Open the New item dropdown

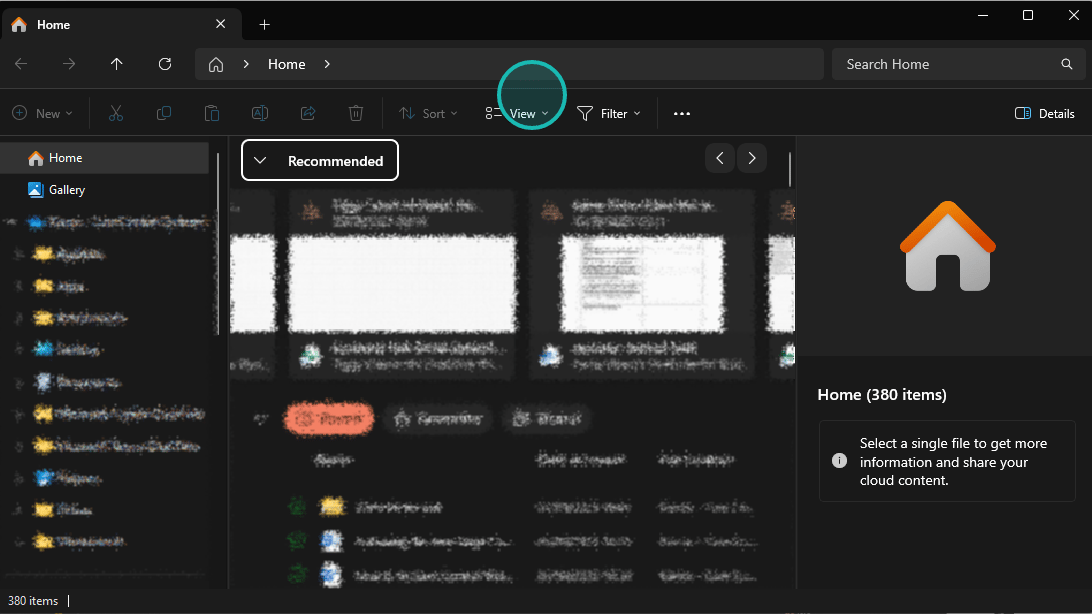(x=42, y=113)
